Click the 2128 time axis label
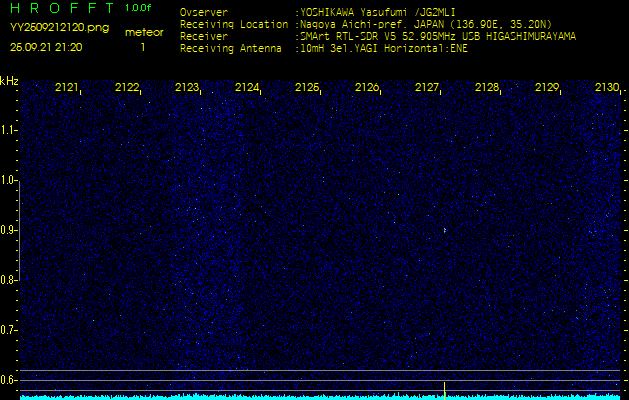 487,87
